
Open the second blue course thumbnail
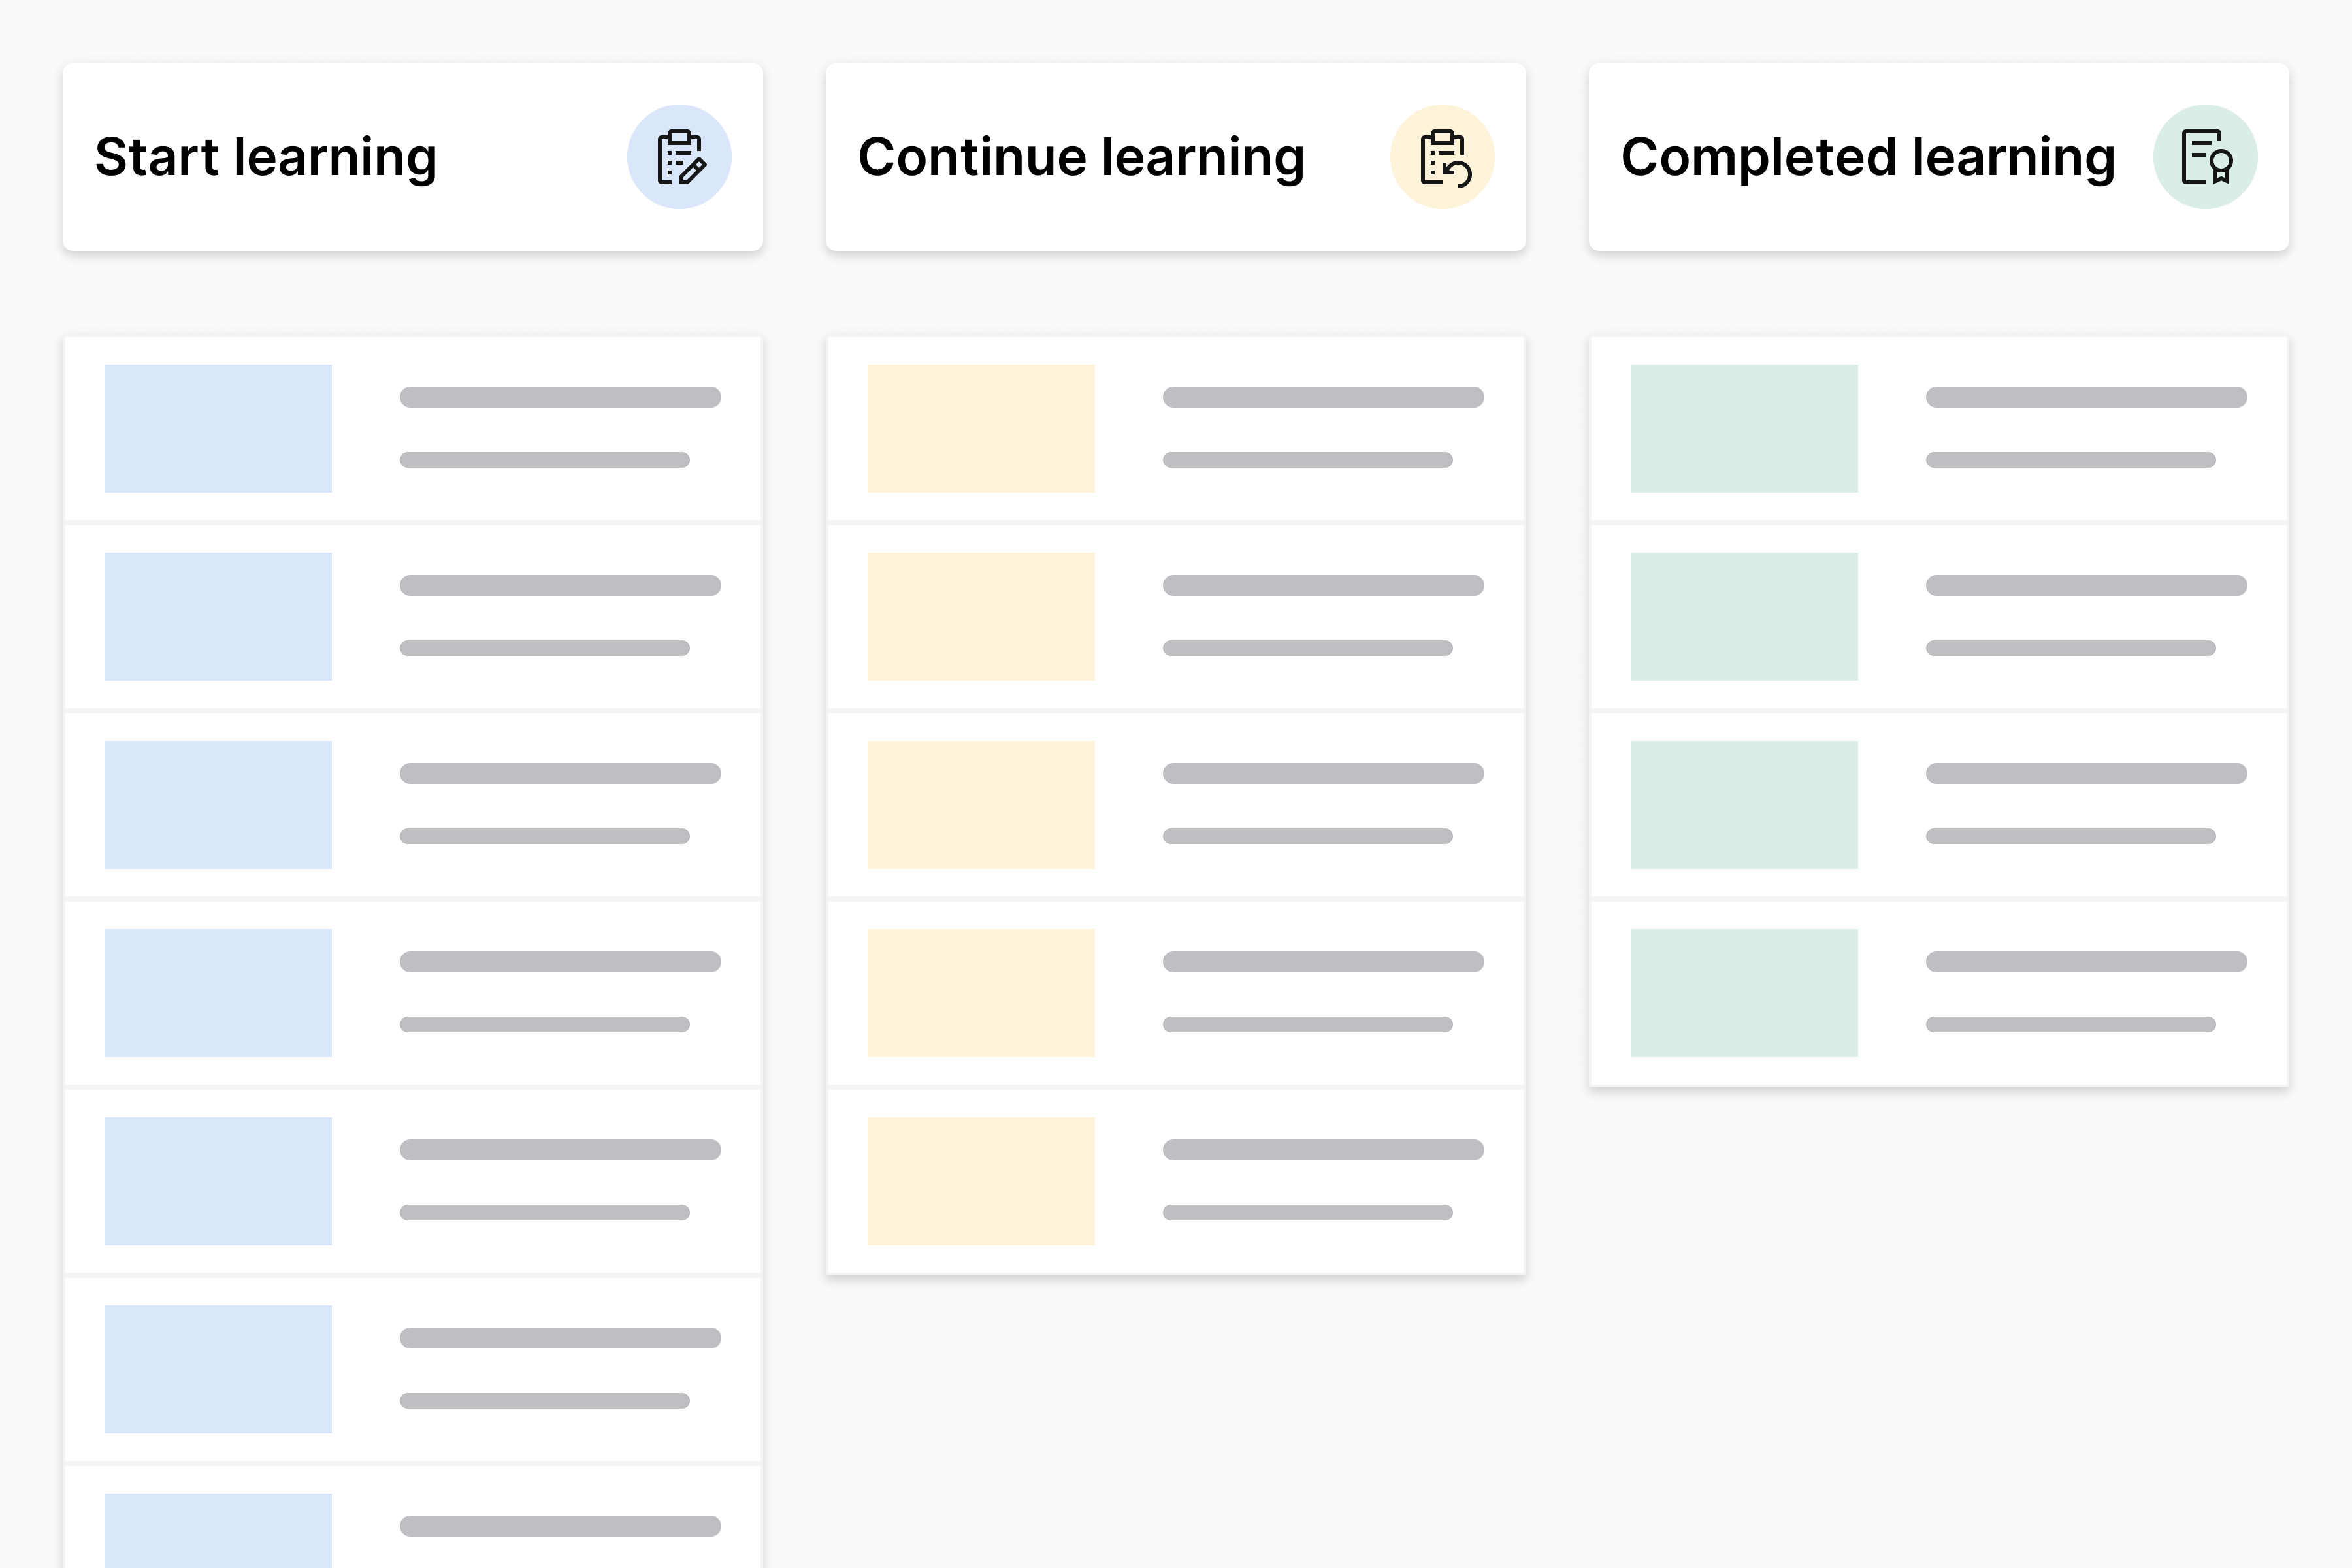coord(218,616)
